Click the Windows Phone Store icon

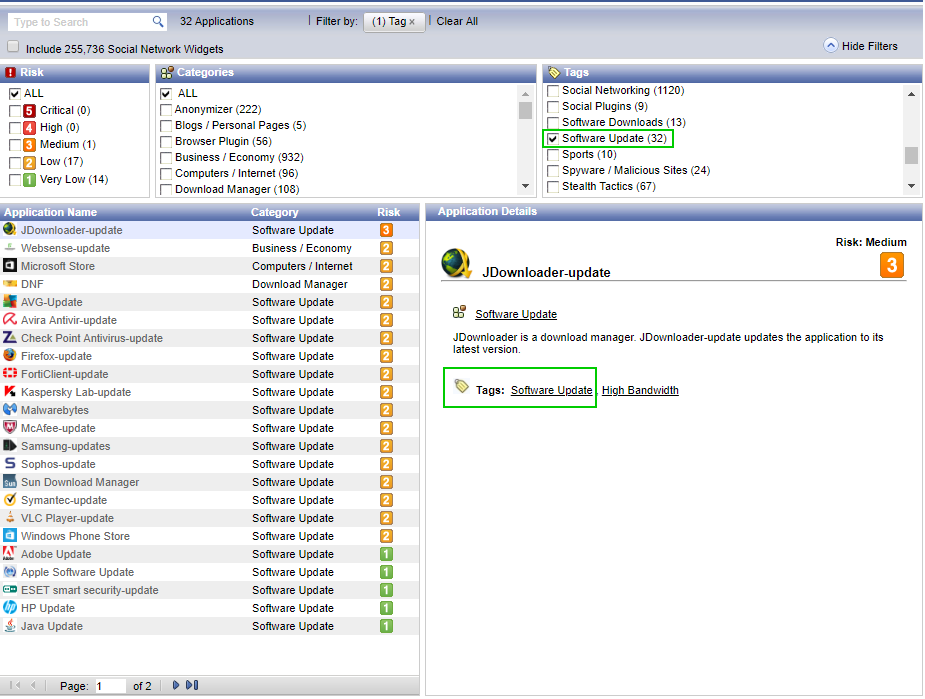9,536
